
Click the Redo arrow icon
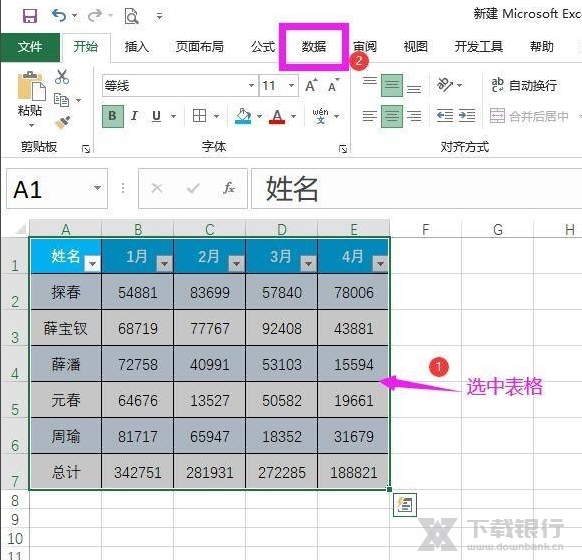(x=95, y=16)
